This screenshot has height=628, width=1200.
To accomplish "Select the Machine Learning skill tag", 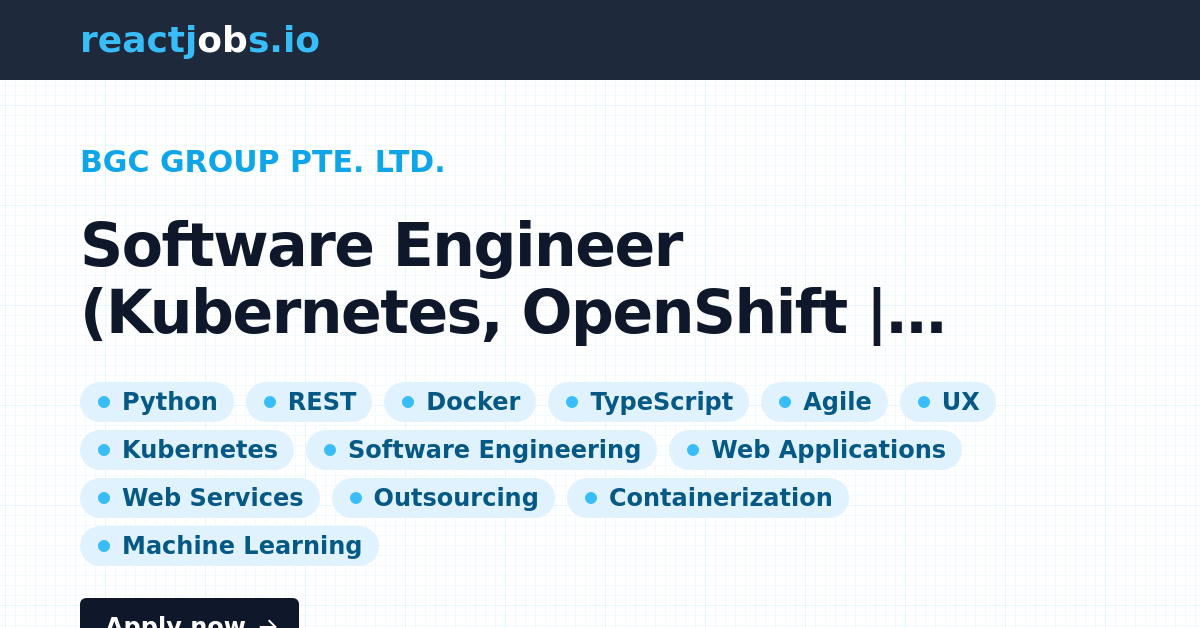I will (x=229, y=545).
